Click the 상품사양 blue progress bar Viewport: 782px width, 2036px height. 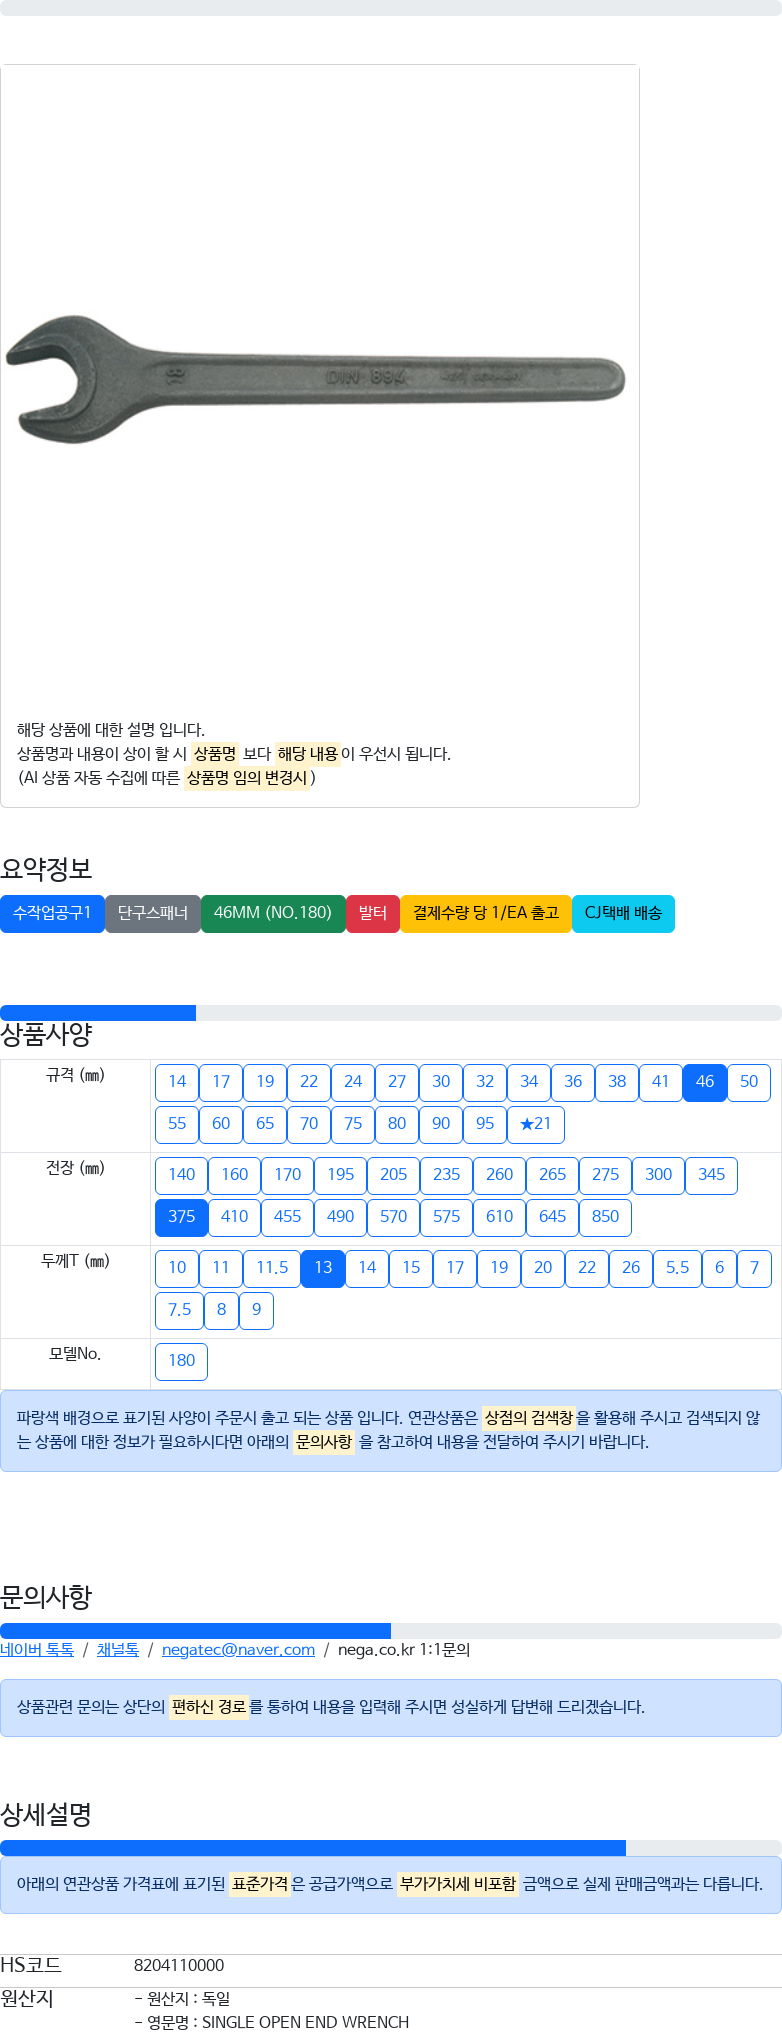98,1013
